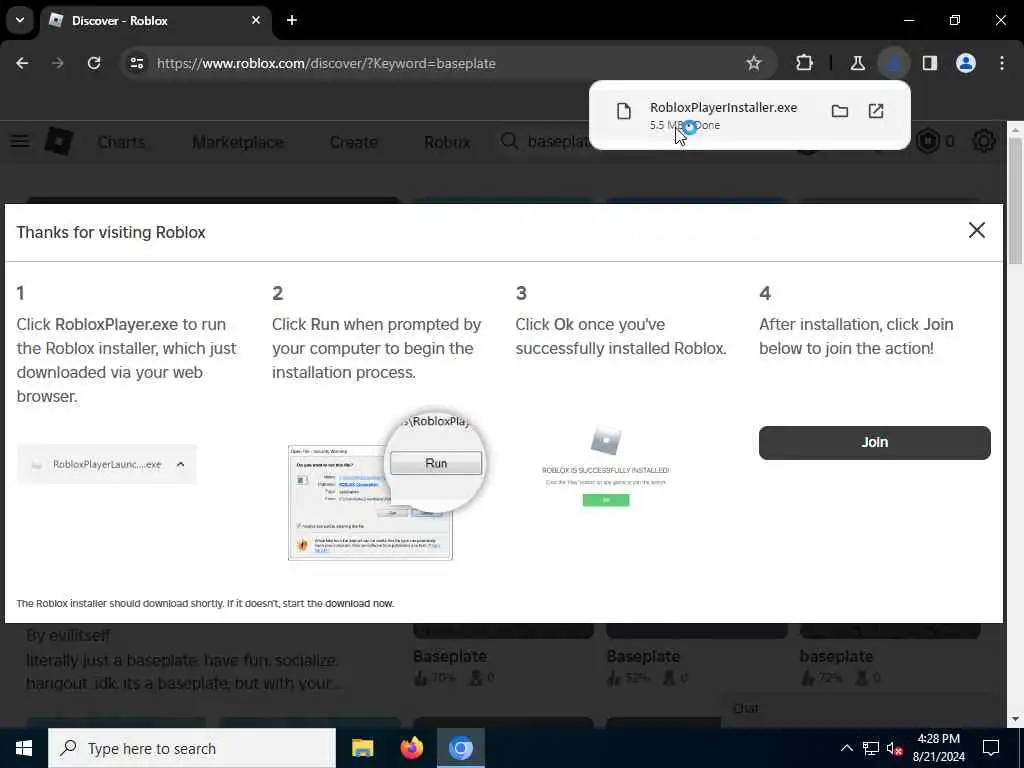This screenshot has height=768, width=1024.
Task: Expand the tab search dropdown arrow
Action: (x=20, y=20)
